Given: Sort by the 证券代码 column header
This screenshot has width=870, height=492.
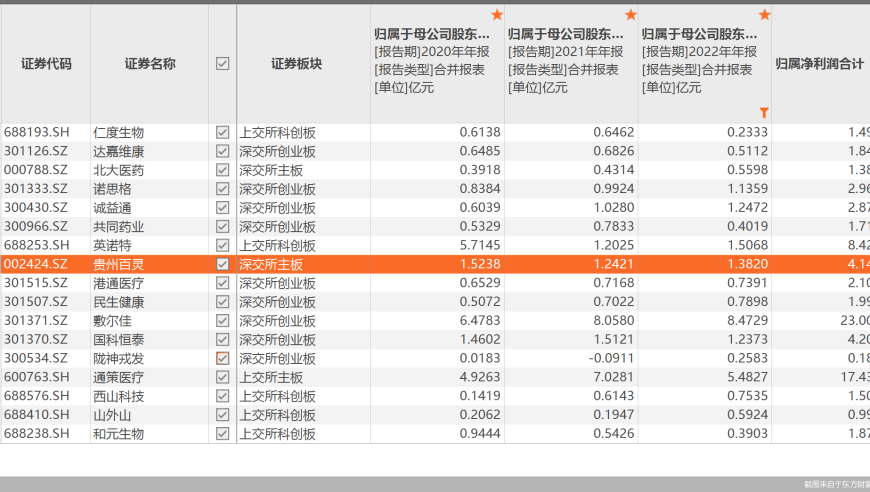Looking at the screenshot, I should click(46, 64).
